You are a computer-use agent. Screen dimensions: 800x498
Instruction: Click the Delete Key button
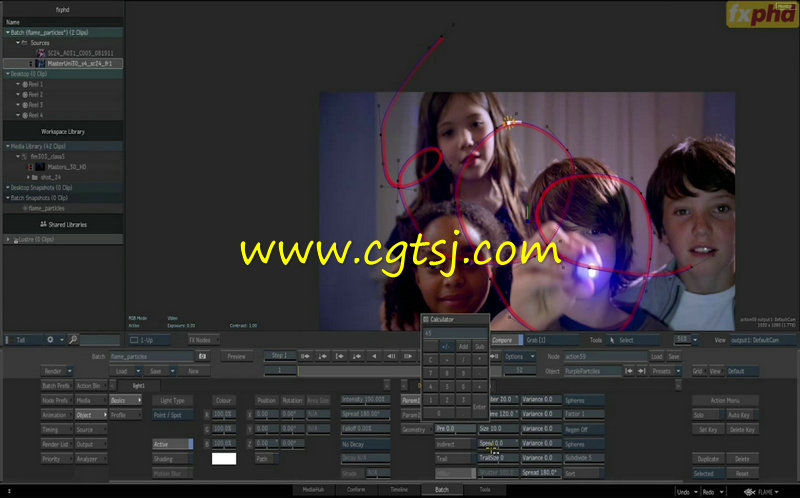(x=742, y=430)
